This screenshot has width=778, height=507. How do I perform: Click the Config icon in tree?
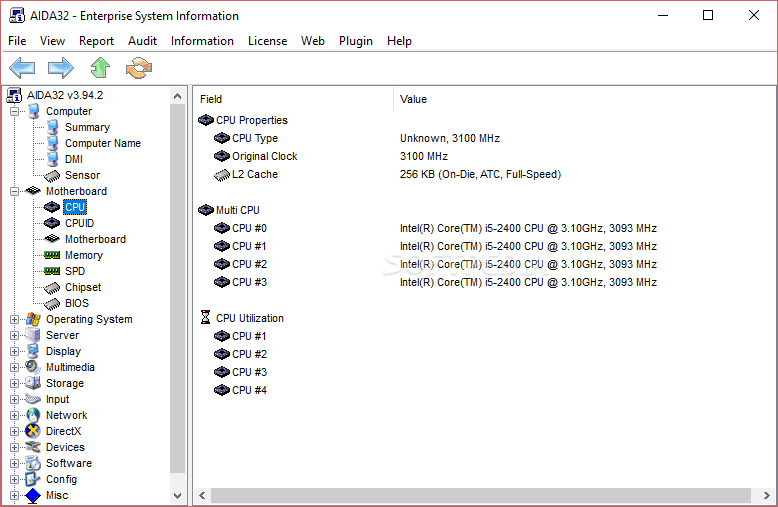tap(33, 479)
